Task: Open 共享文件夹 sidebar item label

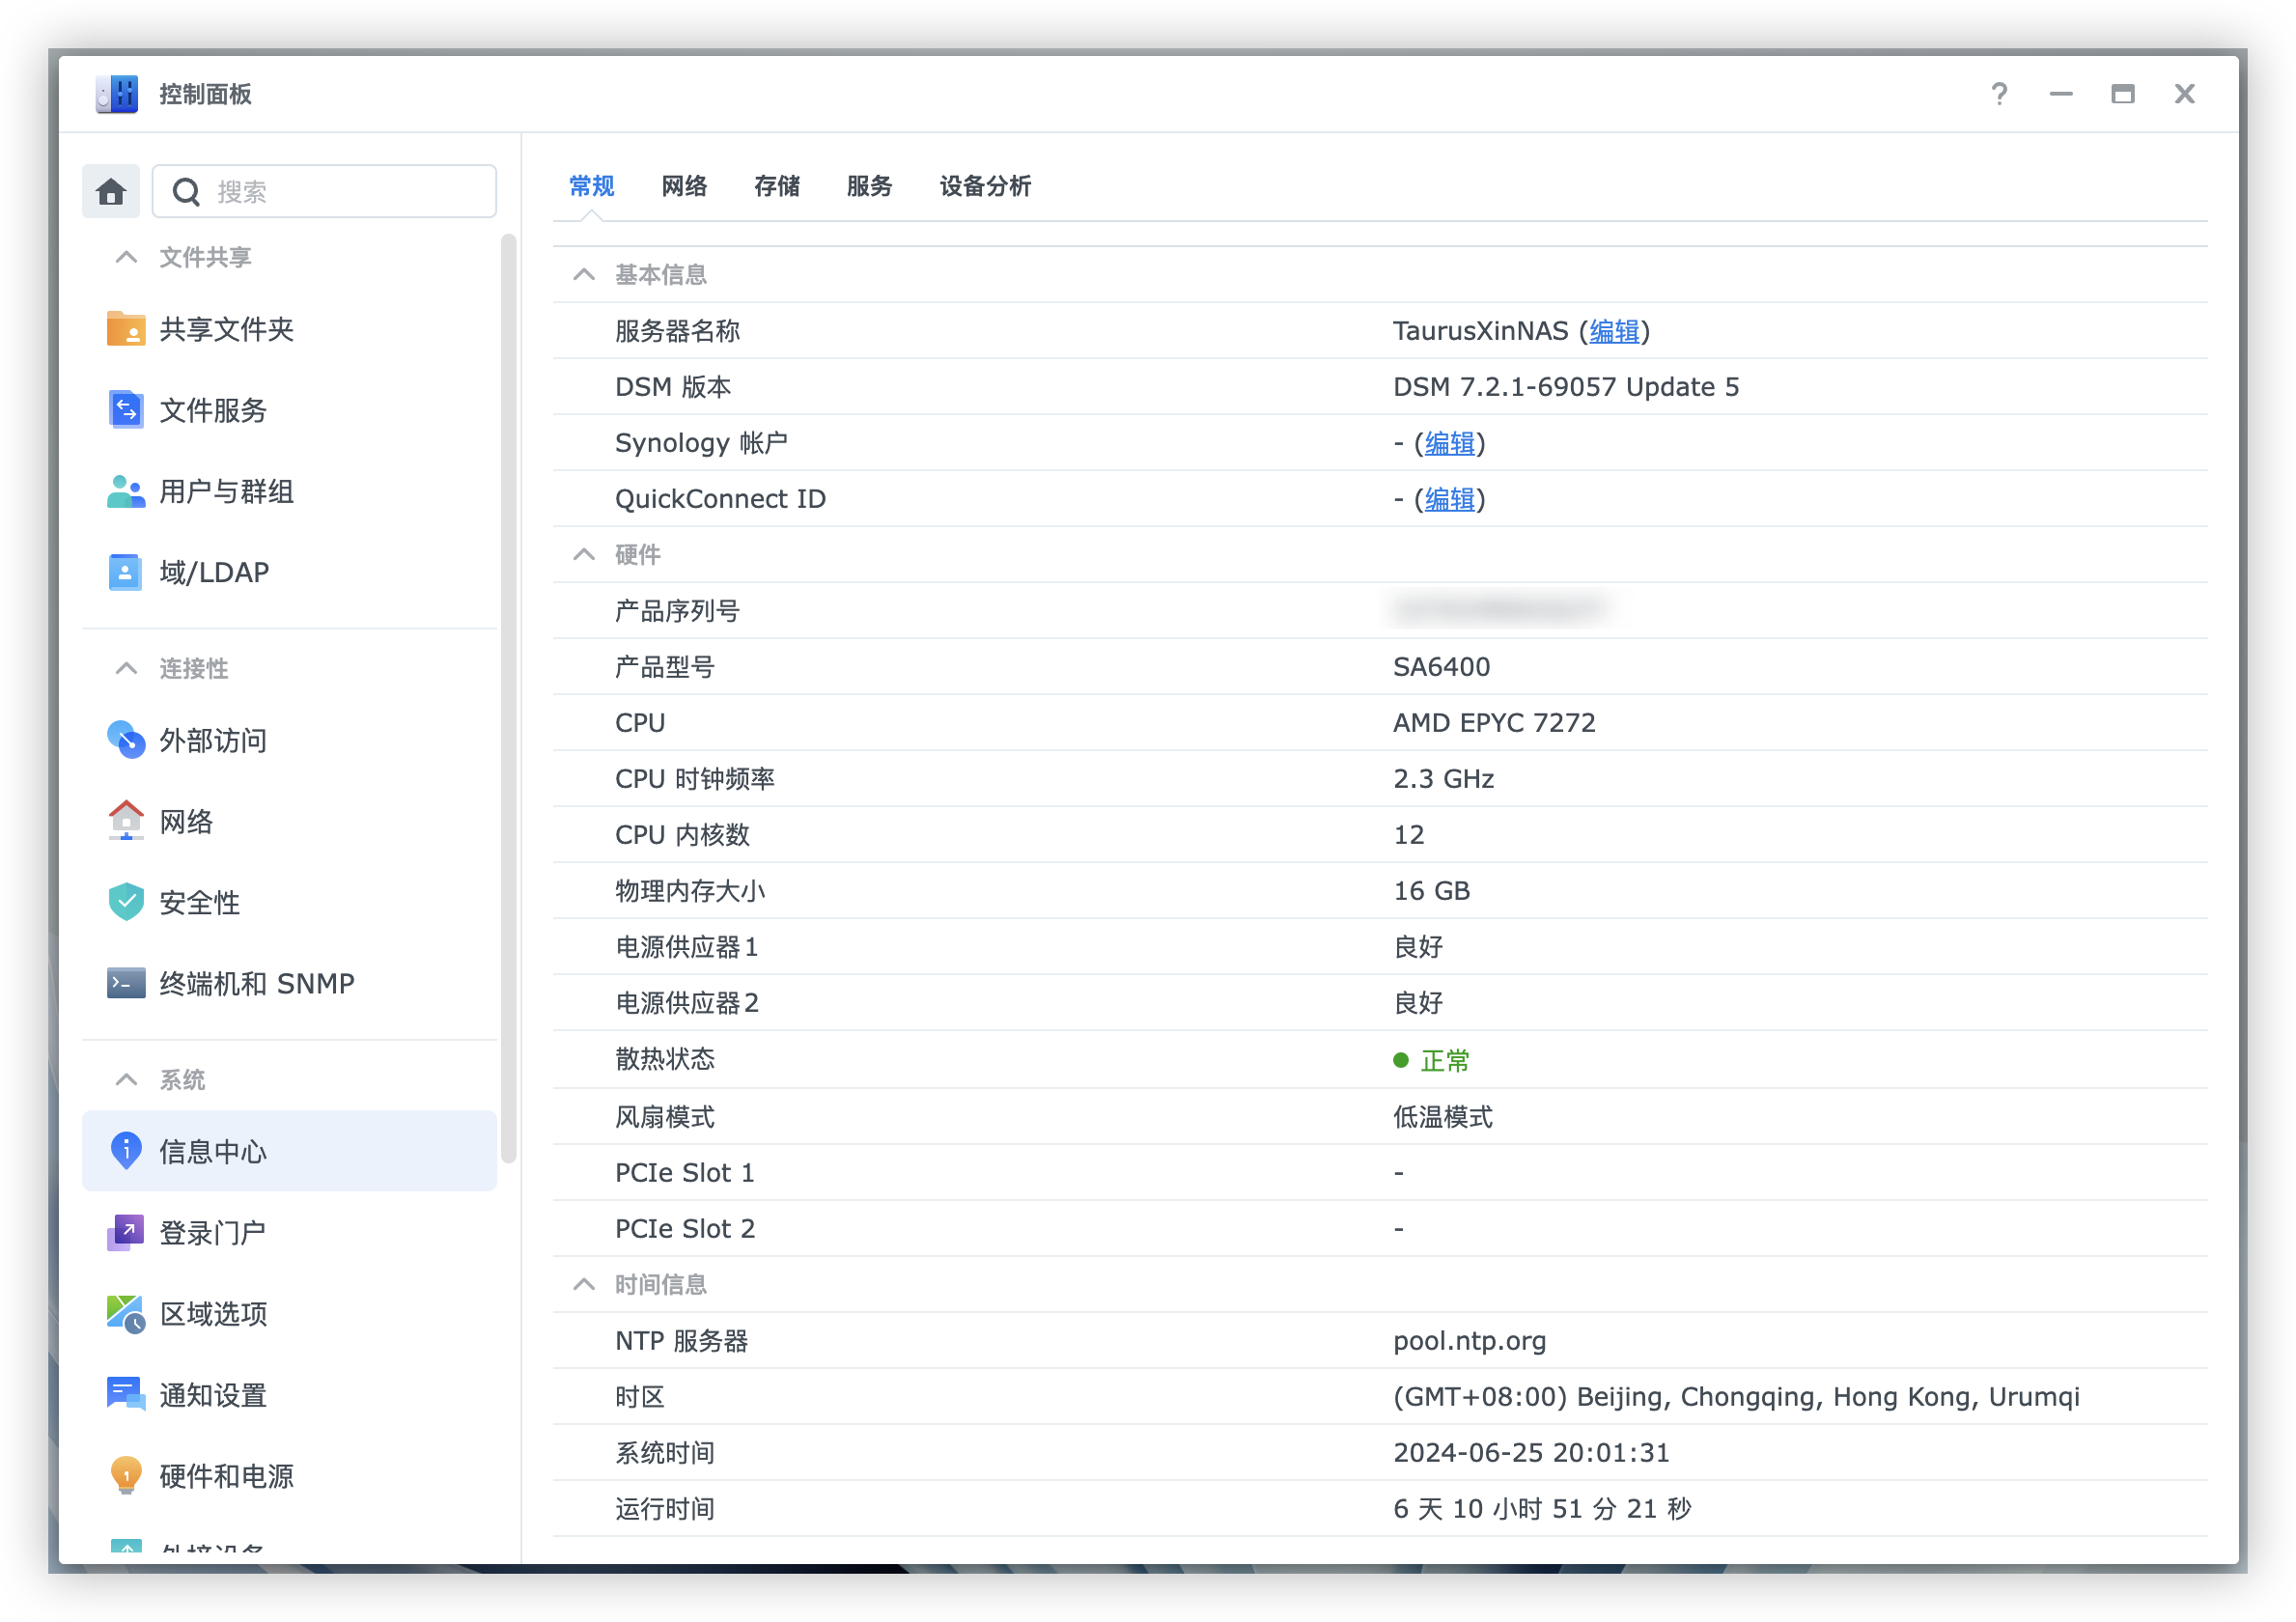Action: pyautogui.click(x=227, y=329)
